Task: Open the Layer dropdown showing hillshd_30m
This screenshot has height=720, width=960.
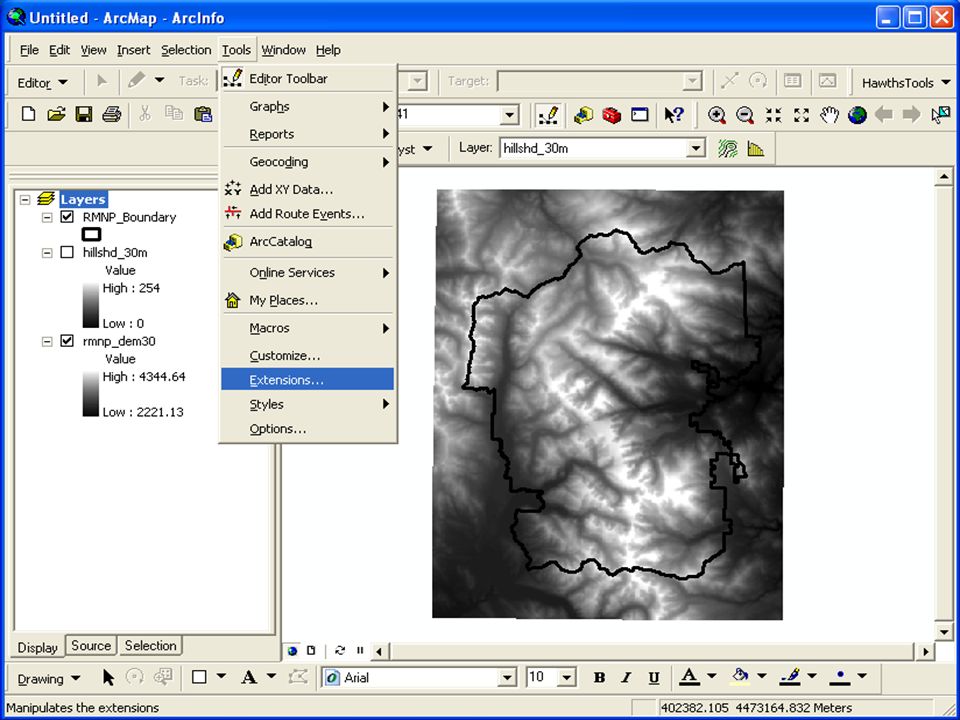Action: 695,148
